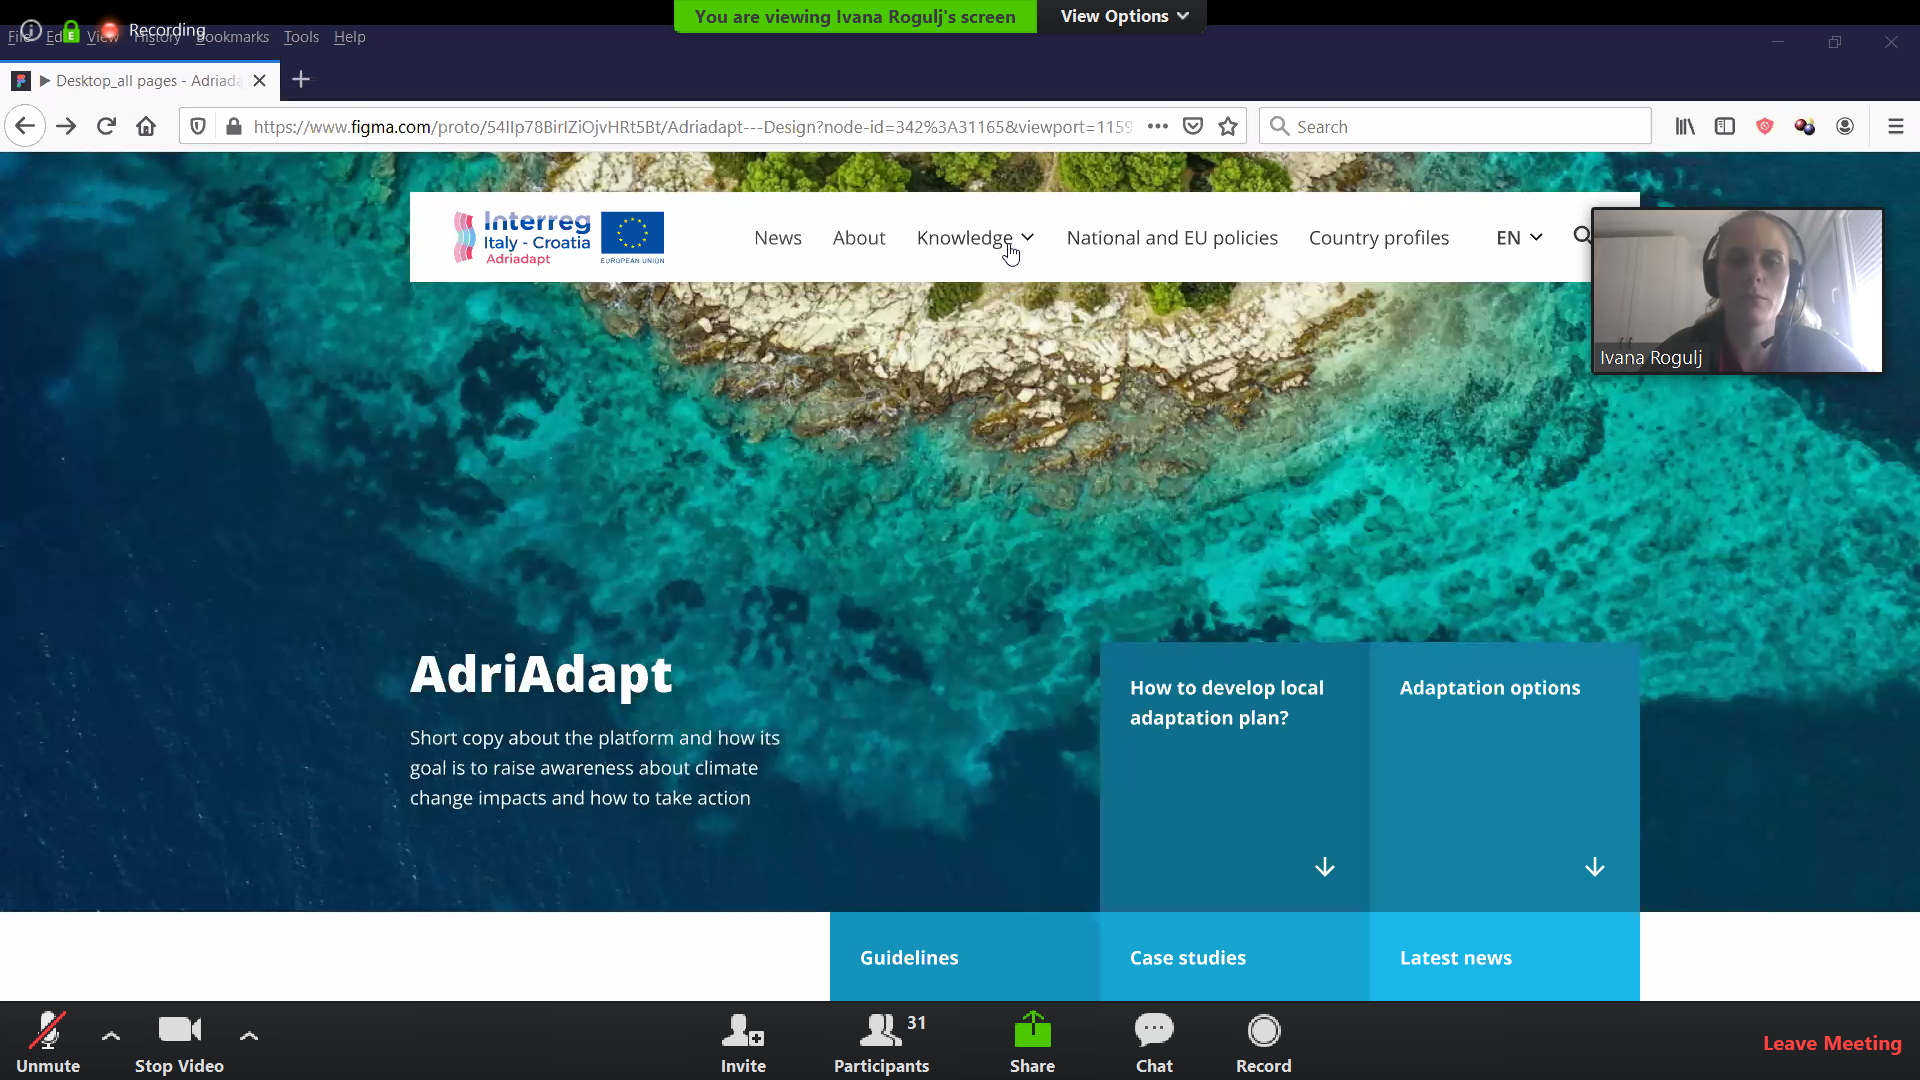Go to the browser home icon
Viewport: 1920px width, 1080px height.
pyautogui.click(x=146, y=127)
